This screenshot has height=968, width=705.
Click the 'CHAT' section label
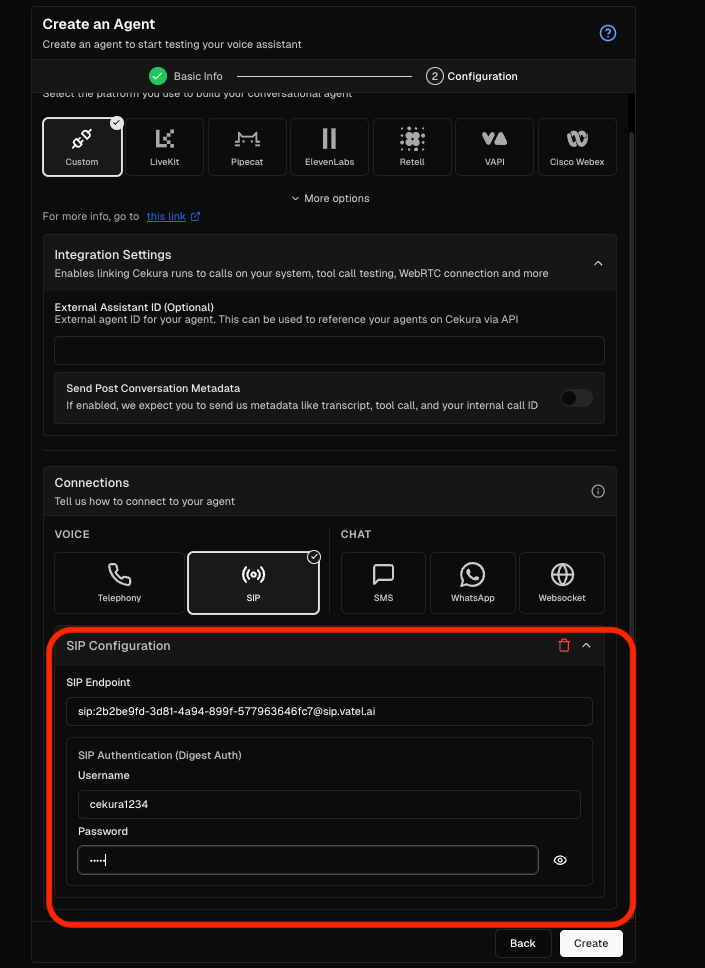tap(356, 534)
